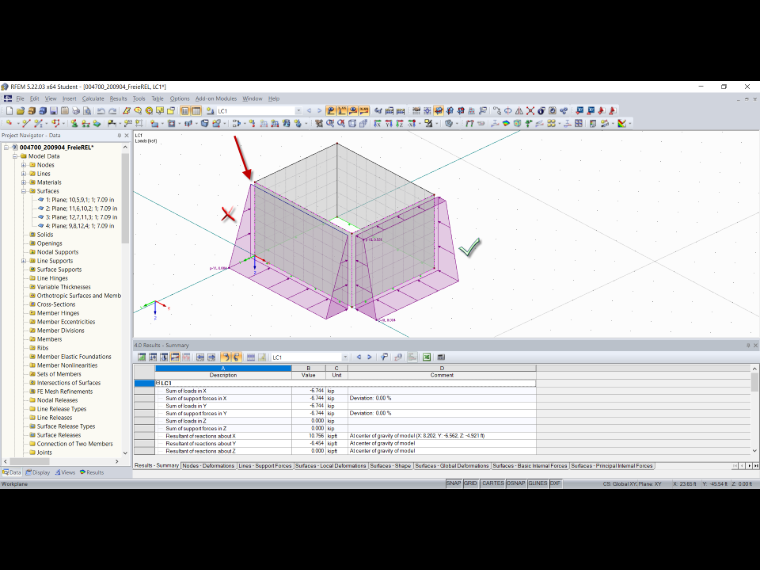Select surface 1: Plane 10,5,9,1 in tree
Viewport: 760px width, 570px height.
coord(80,200)
